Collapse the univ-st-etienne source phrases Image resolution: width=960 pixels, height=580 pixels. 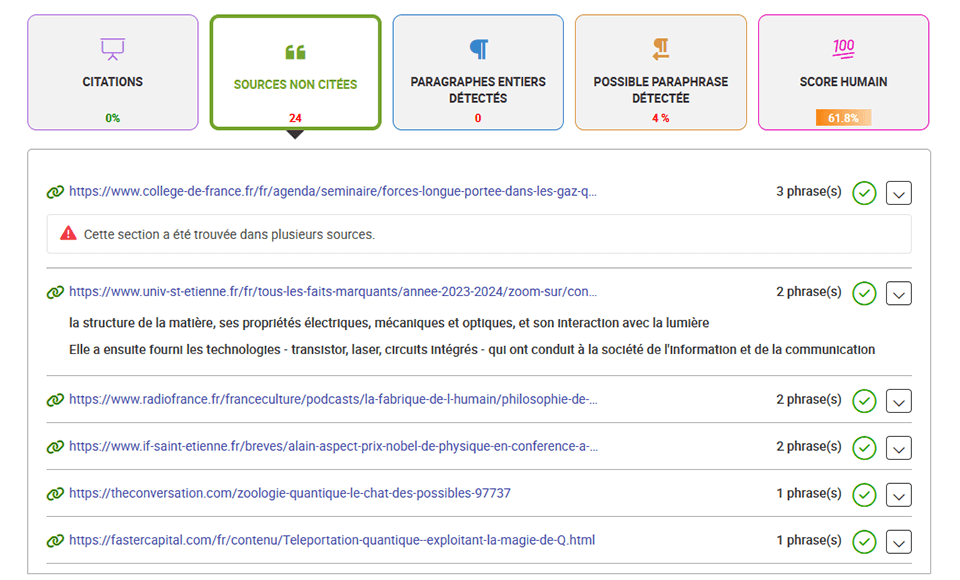pyautogui.click(x=899, y=293)
